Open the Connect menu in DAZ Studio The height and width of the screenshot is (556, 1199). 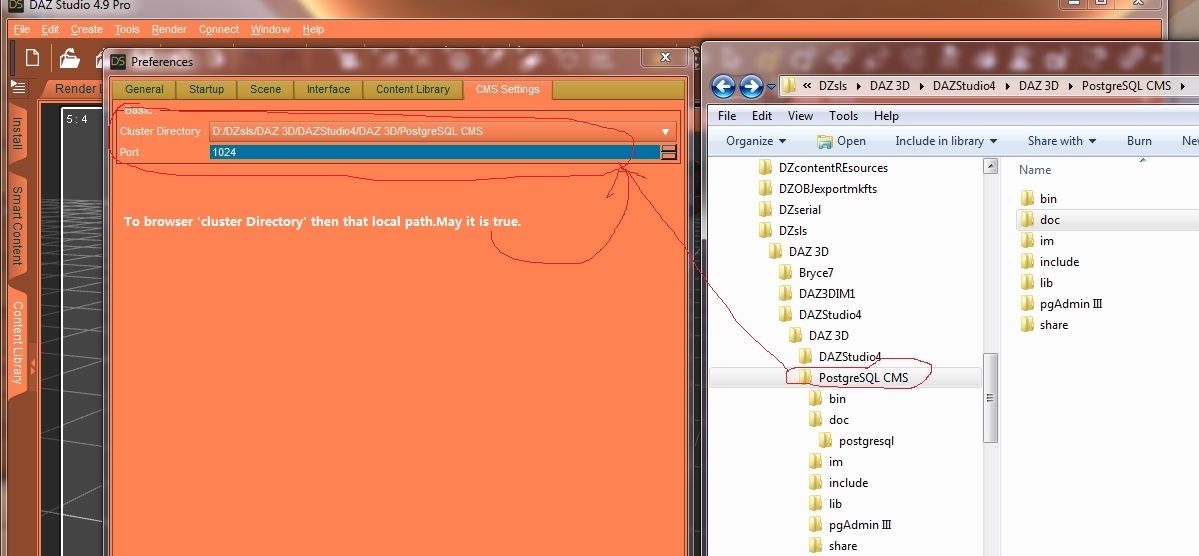click(x=219, y=29)
